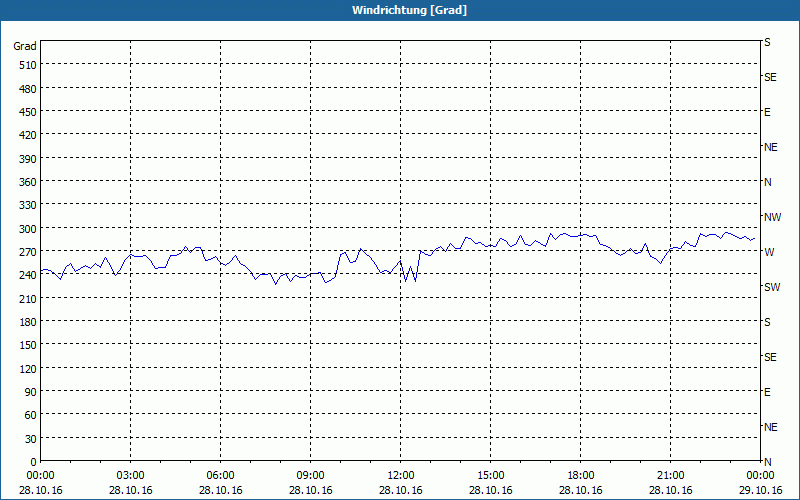
Task: Select the 450 y-axis tick label
Action: tap(28, 112)
